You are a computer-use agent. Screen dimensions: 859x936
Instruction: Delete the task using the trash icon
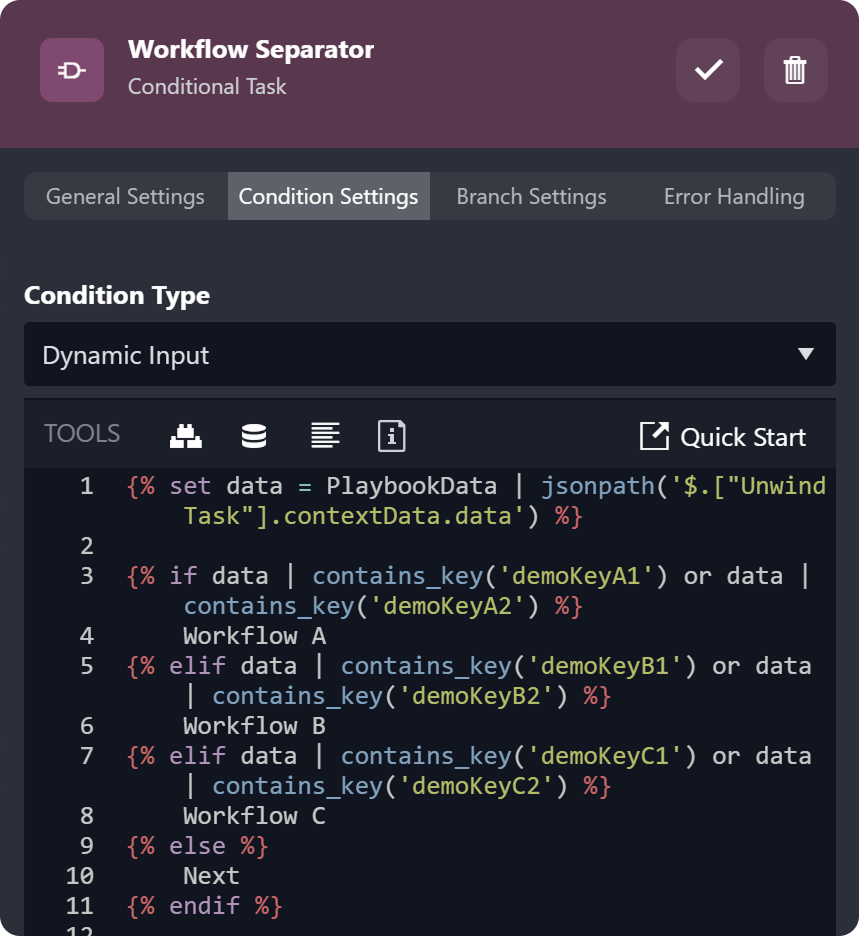[795, 70]
